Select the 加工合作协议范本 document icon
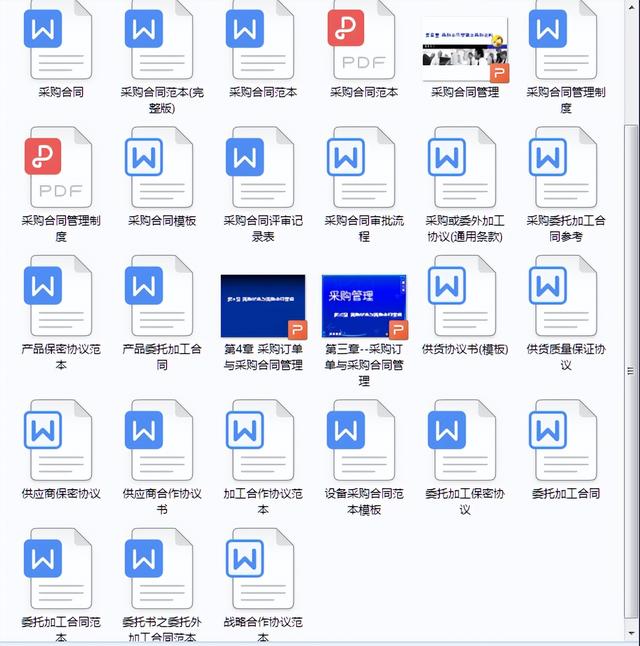The height and width of the screenshot is (646, 640). [260, 440]
